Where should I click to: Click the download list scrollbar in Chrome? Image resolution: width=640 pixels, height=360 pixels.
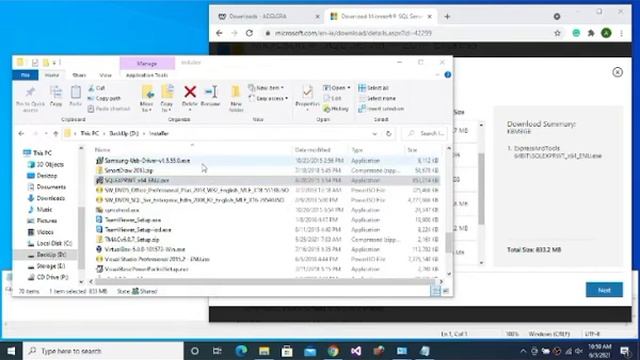click(x=481, y=189)
